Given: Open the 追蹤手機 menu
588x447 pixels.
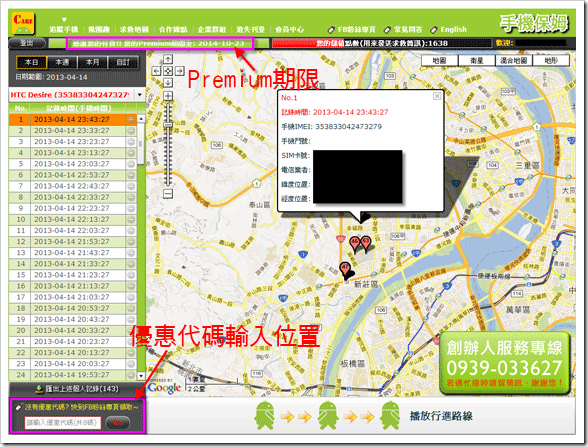Looking at the screenshot, I should point(64,30).
